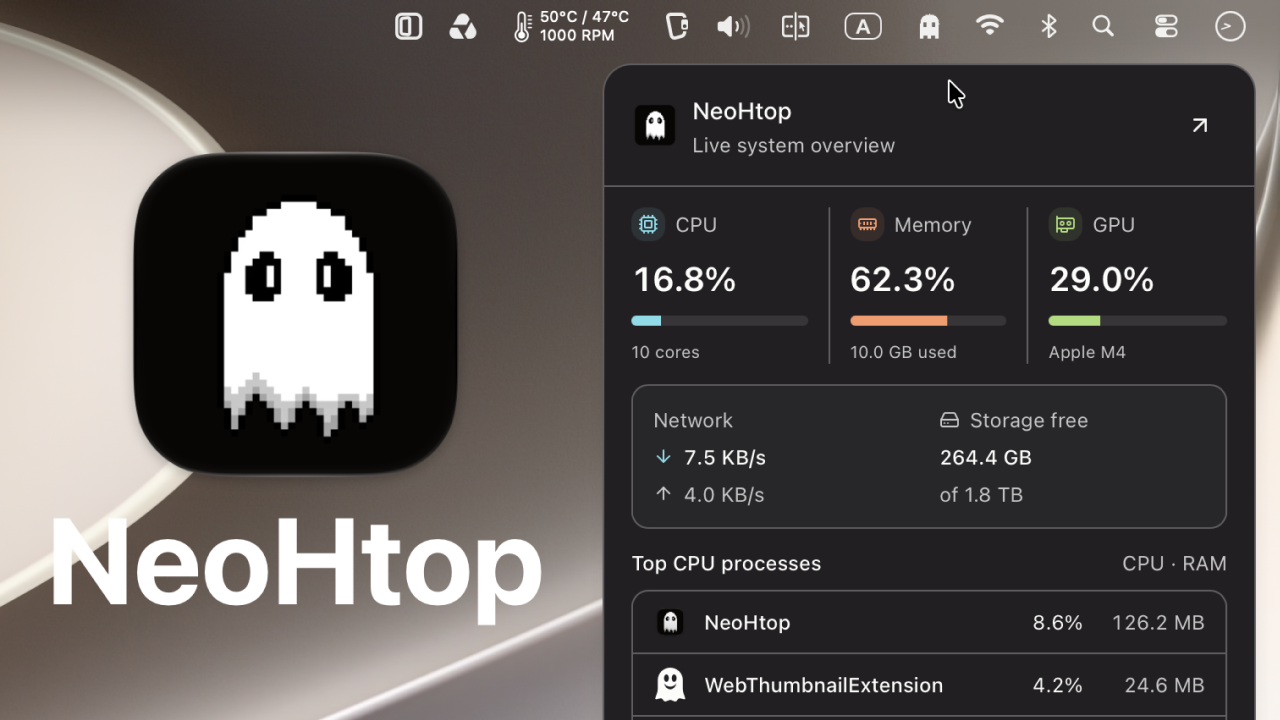
Task: Open the Bluetooth menu bar icon
Action: click(x=1048, y=27)
